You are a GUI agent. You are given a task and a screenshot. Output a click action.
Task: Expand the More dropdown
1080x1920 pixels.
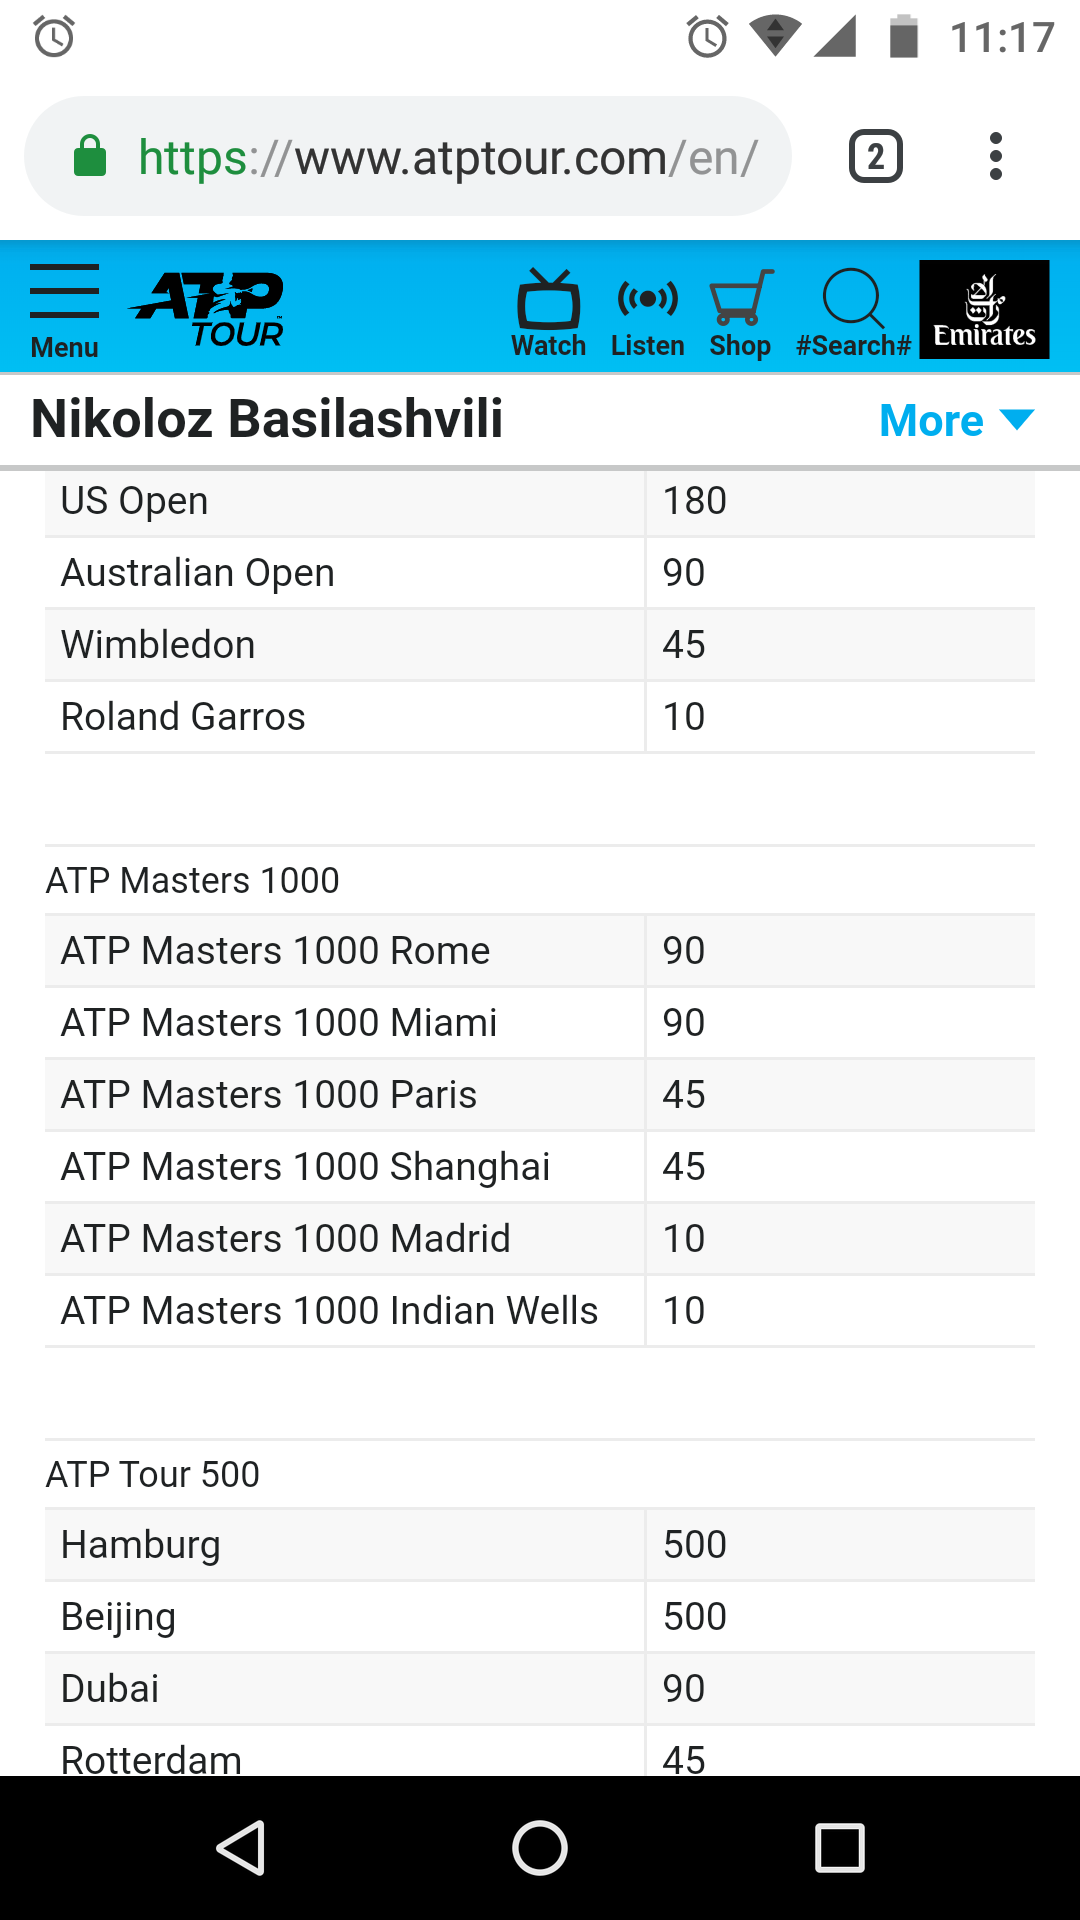[956, 420]
